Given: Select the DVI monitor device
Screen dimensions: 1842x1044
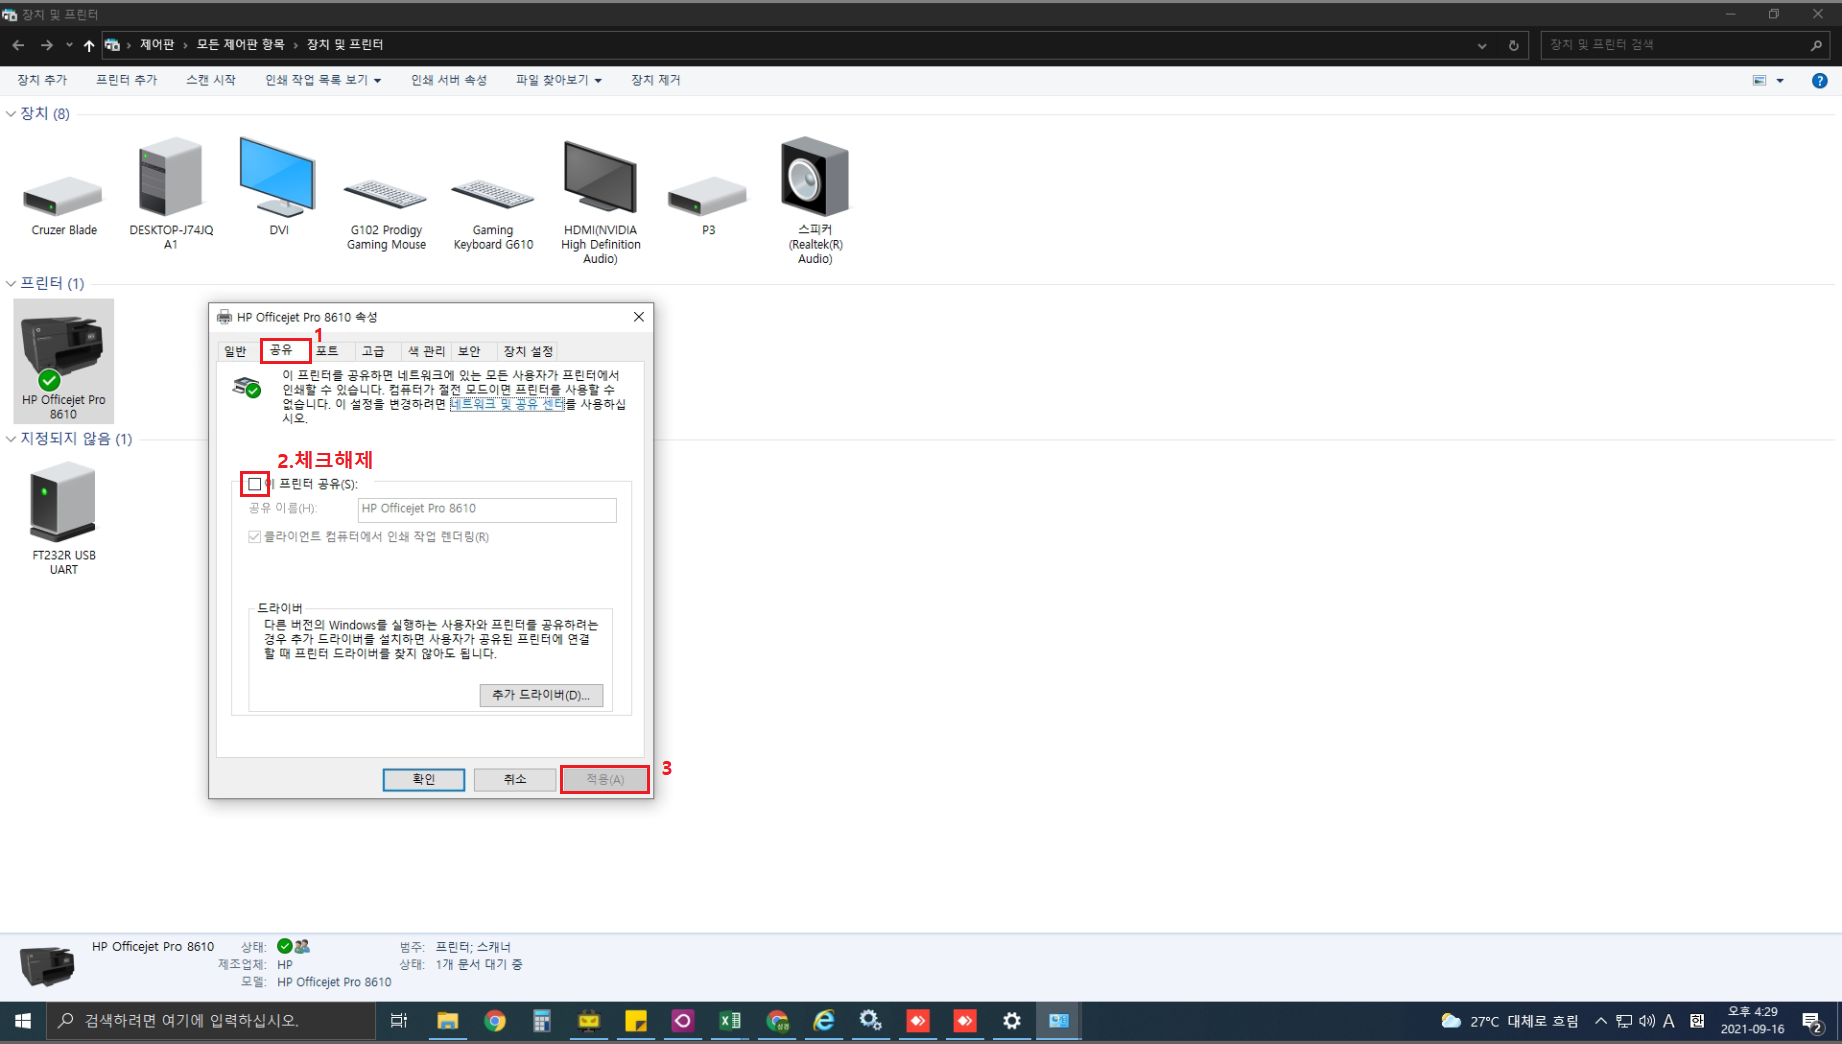Looking at the screenshot, I should click(x=277, y=177).
